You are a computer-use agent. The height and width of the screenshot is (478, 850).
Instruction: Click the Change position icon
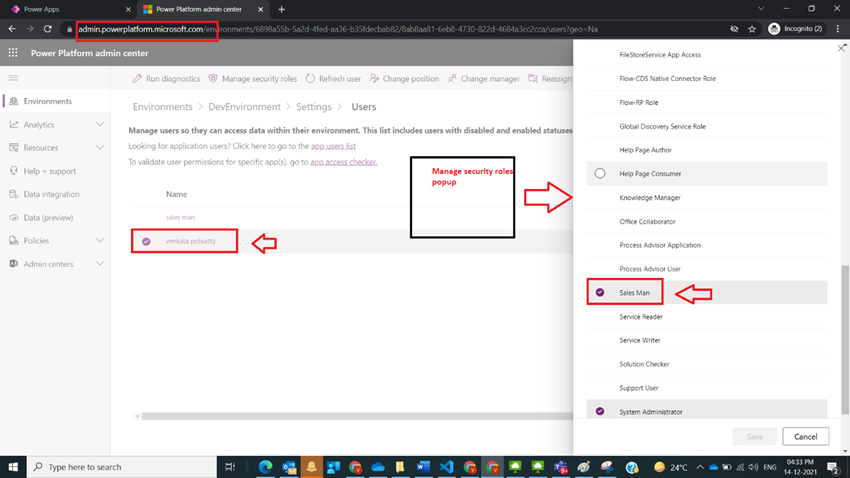click(374, 79)
